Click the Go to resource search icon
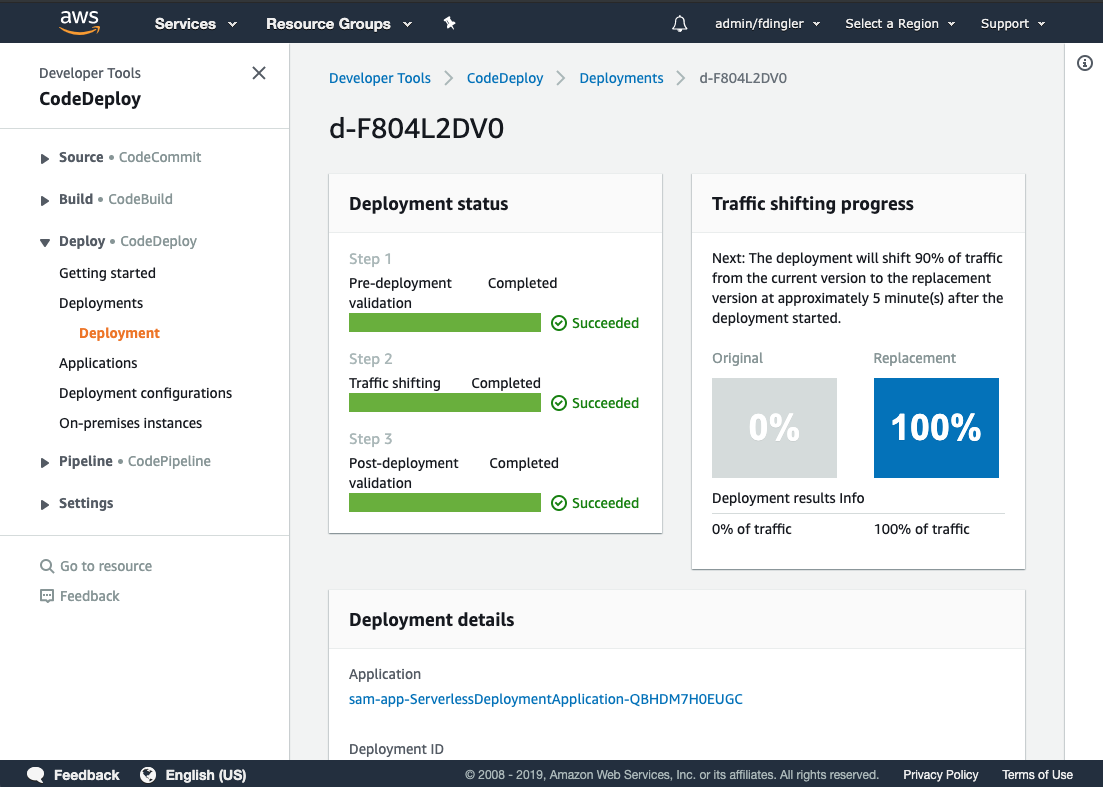1103x787 pixels. 47,566
